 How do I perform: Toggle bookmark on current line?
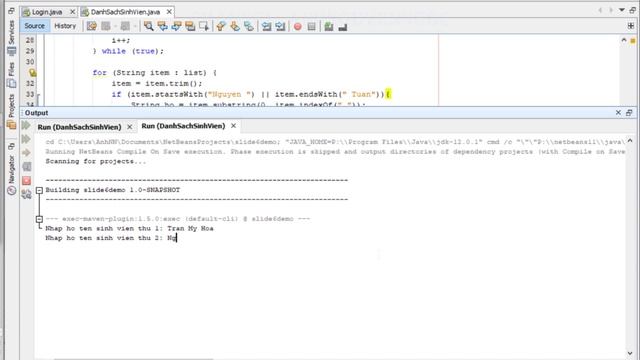point(249,27)
